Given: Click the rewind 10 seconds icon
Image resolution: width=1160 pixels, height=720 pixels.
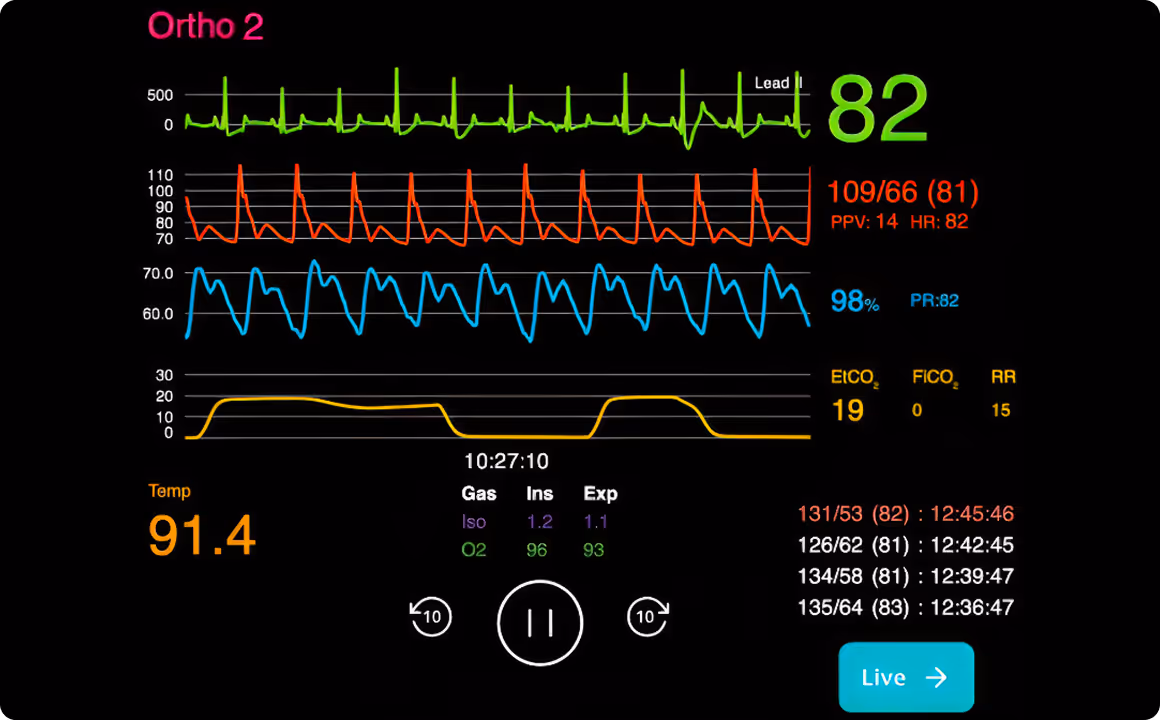Looking at the screenshot, I should [x=430, y=617].
